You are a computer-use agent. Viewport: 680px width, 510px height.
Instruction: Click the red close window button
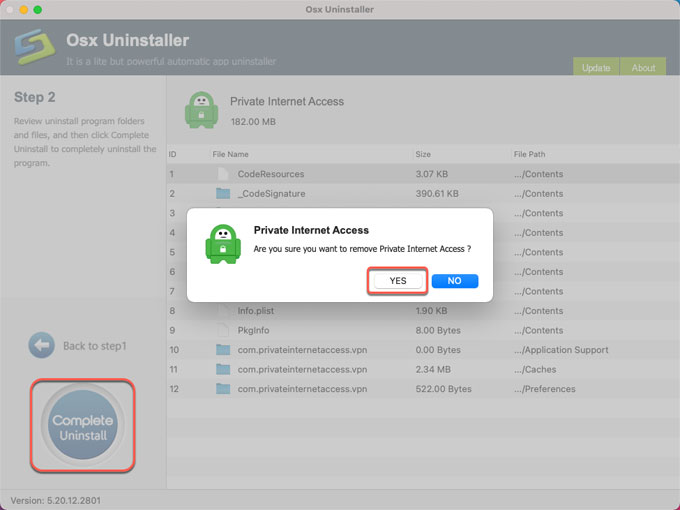[x=12, y=9]
